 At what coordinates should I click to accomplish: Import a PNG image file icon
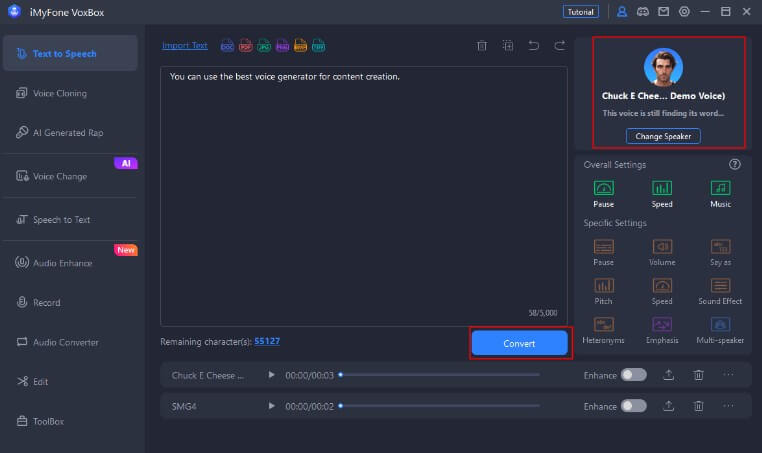[x=282, y=46]
